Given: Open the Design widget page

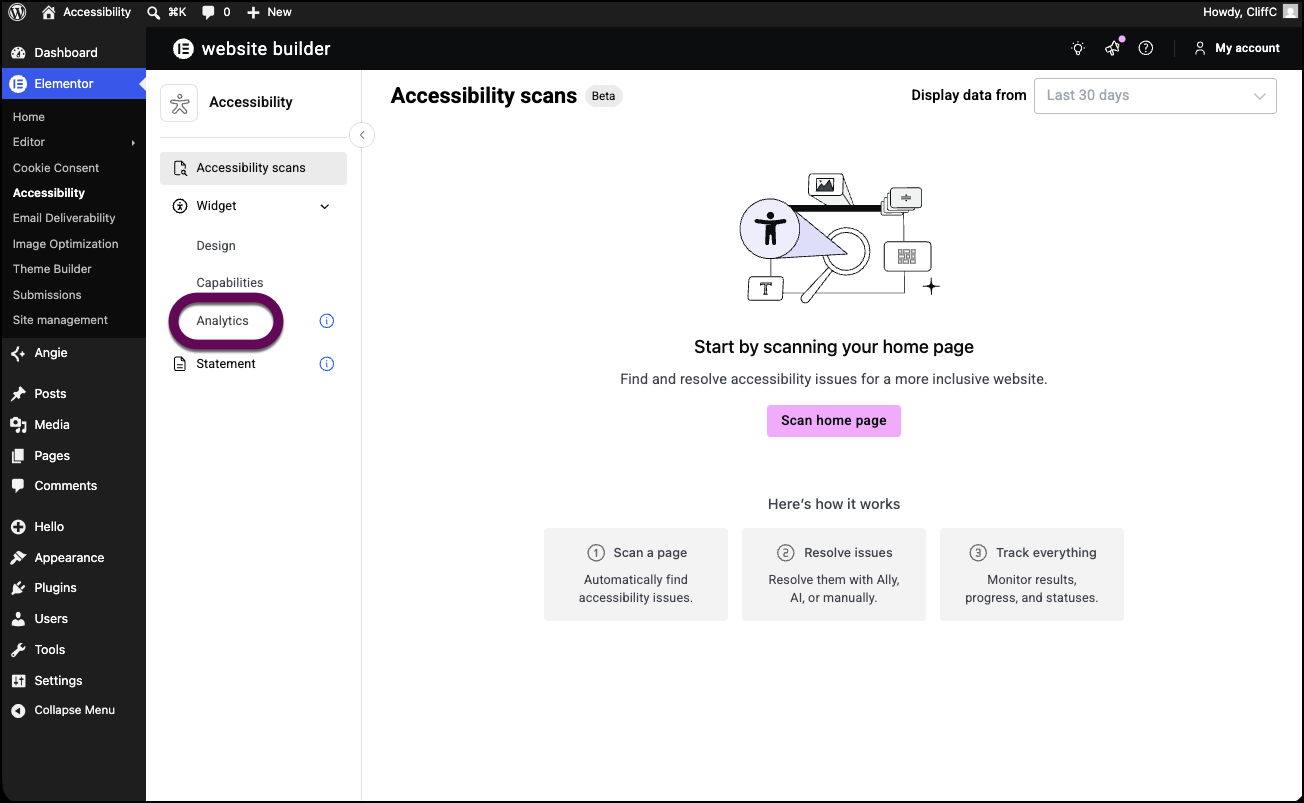Looking at the screenshot, I should click(x=216, y=246).
